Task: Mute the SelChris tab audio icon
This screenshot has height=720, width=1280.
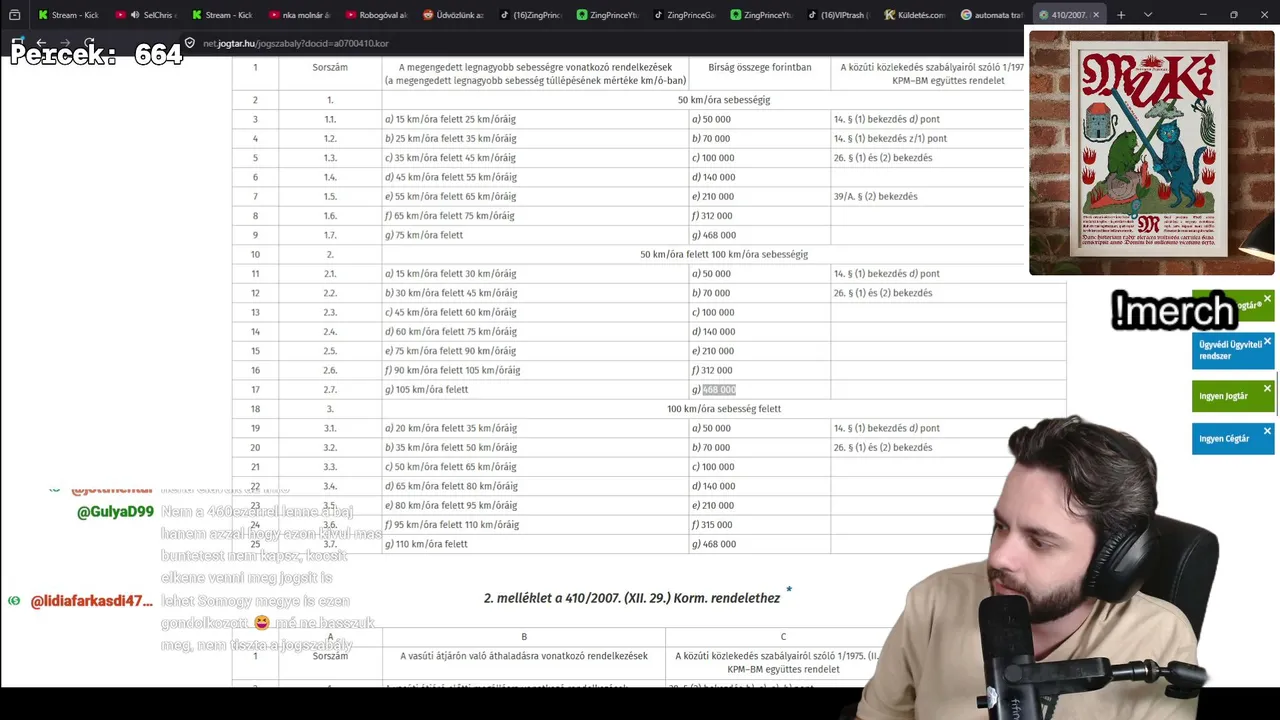Action: point(135,15)
